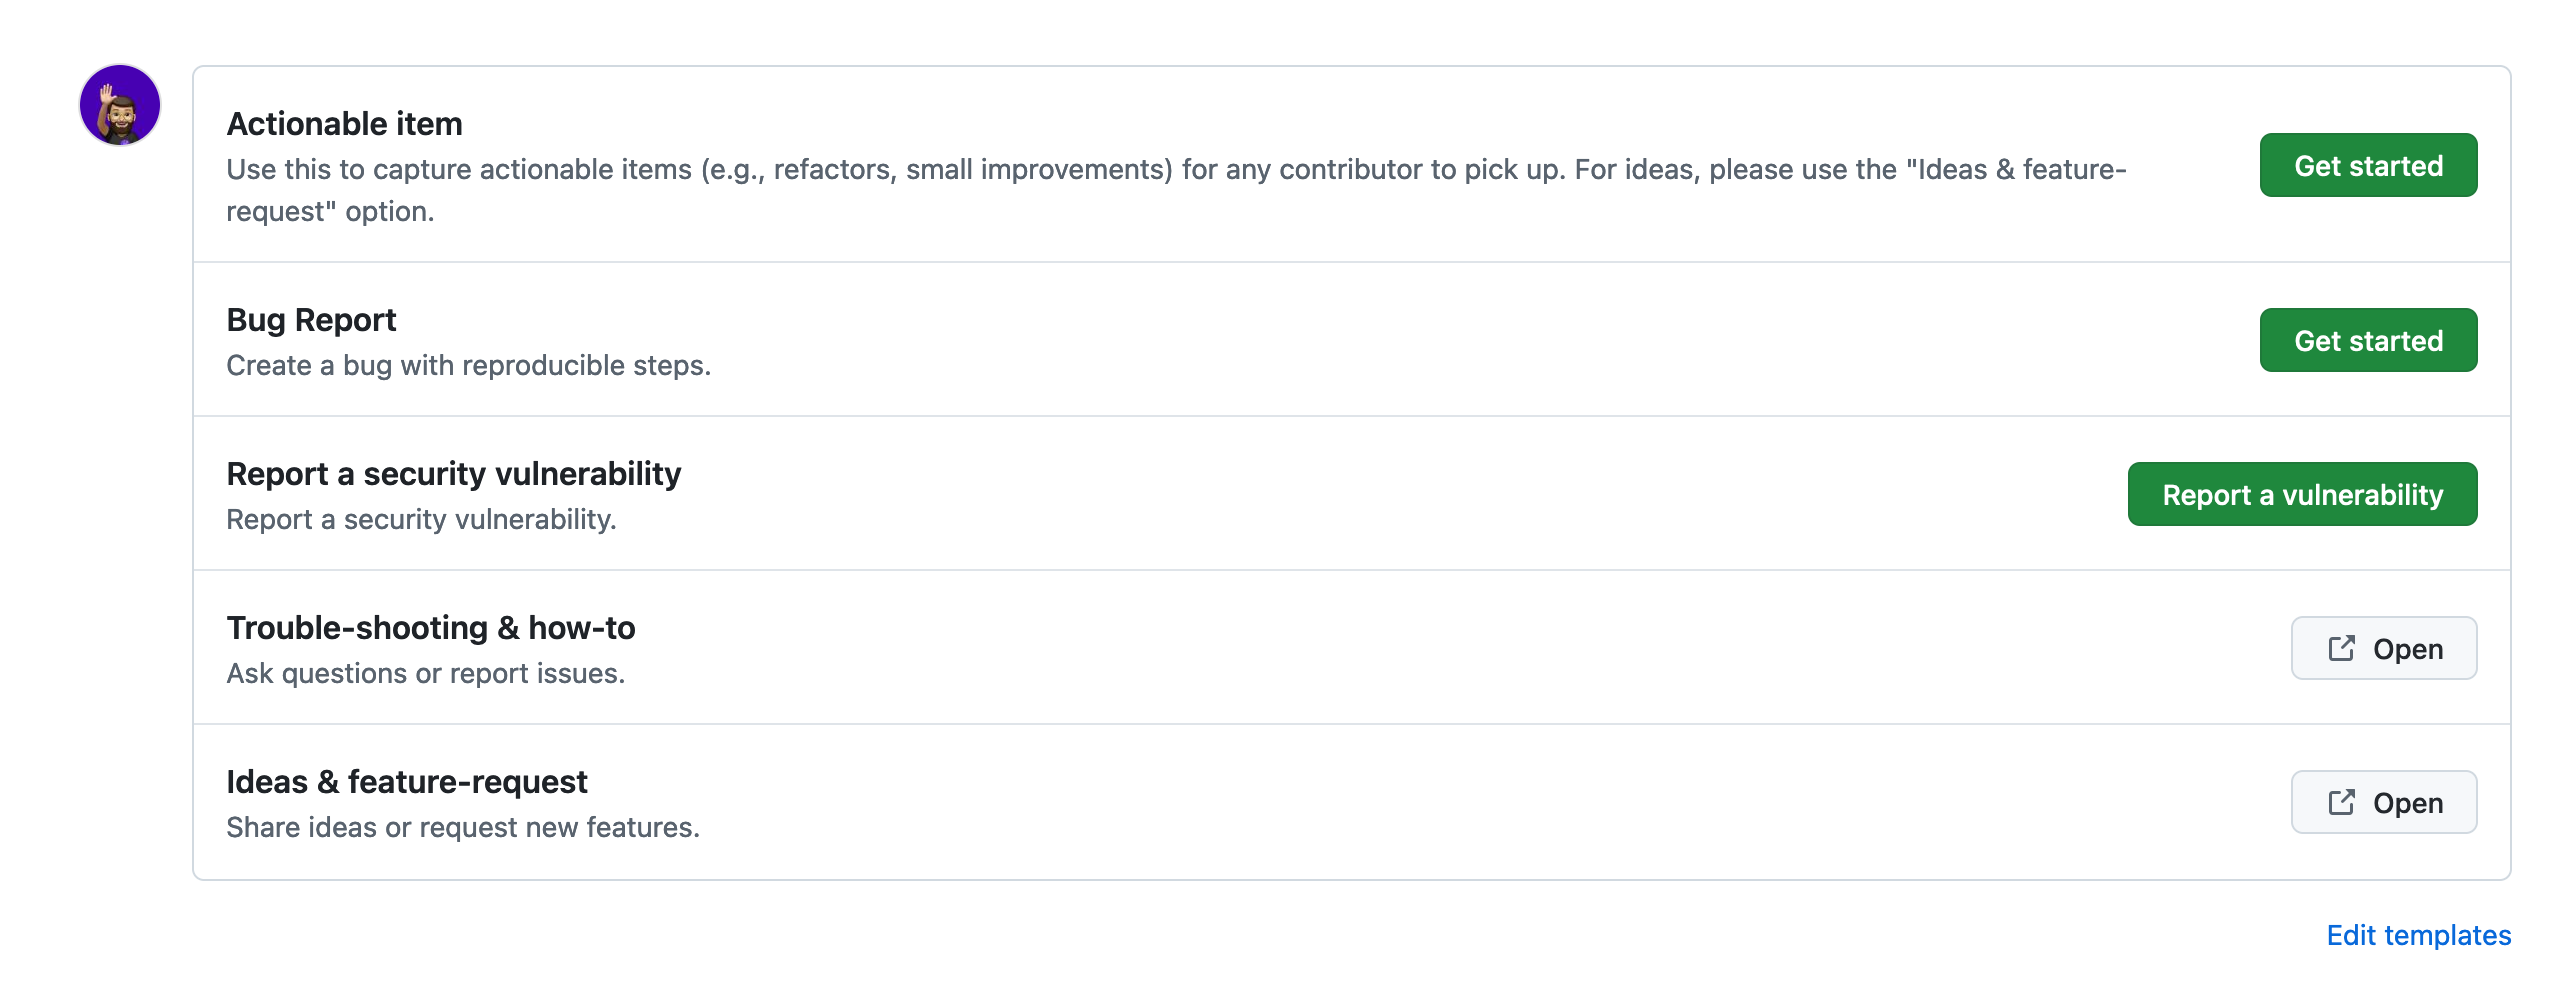Viewport: 2566px width, 994px height.
Task: Click the 'Report a security vulnerability.' description text
Action: tap(421, 520)
